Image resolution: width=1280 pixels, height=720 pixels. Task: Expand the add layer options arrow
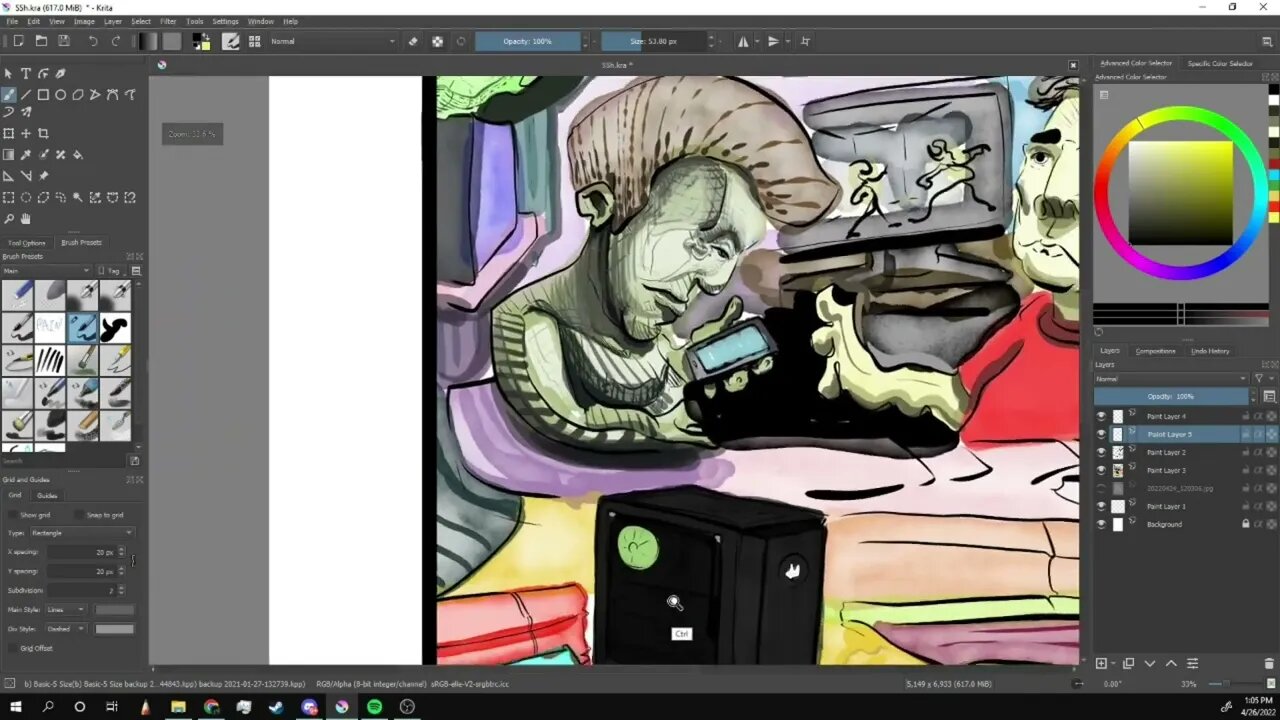pyautogui.click(x=1113, y=663)
